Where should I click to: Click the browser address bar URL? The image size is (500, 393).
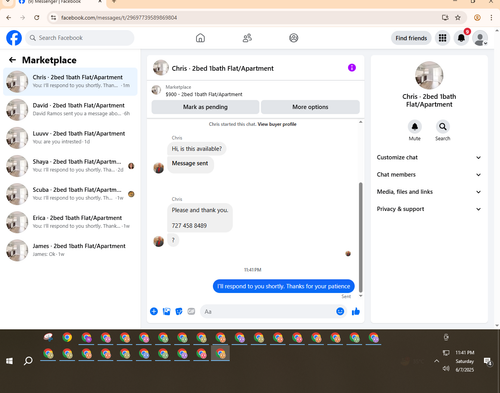pyautogui.click(x=119, y=18)
